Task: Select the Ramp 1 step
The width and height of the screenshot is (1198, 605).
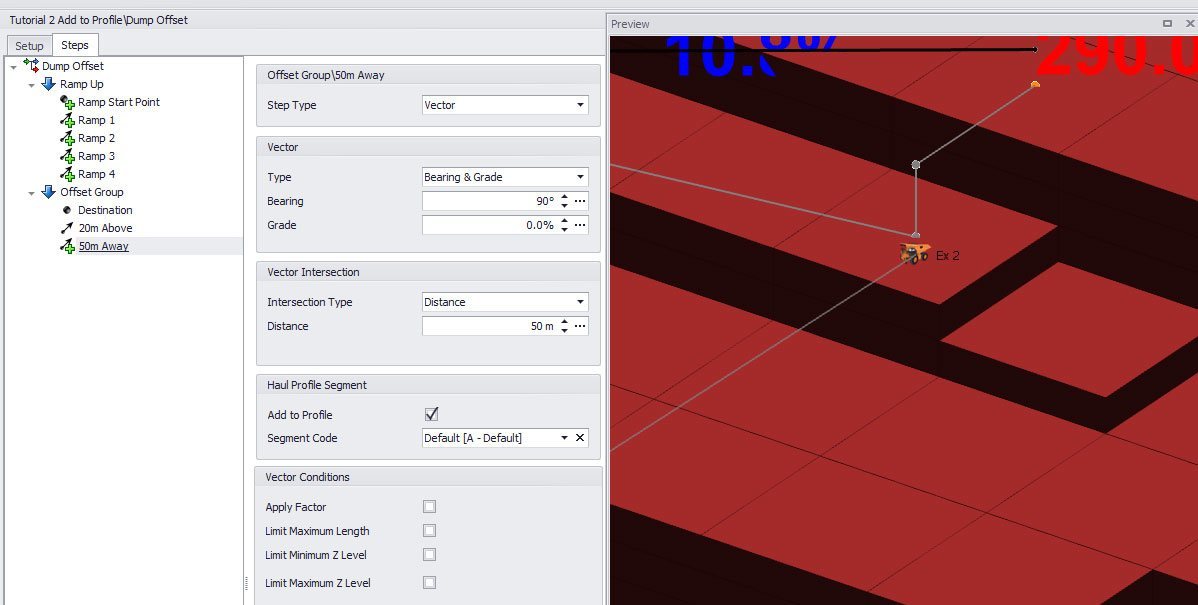Action: click(96, 120)
